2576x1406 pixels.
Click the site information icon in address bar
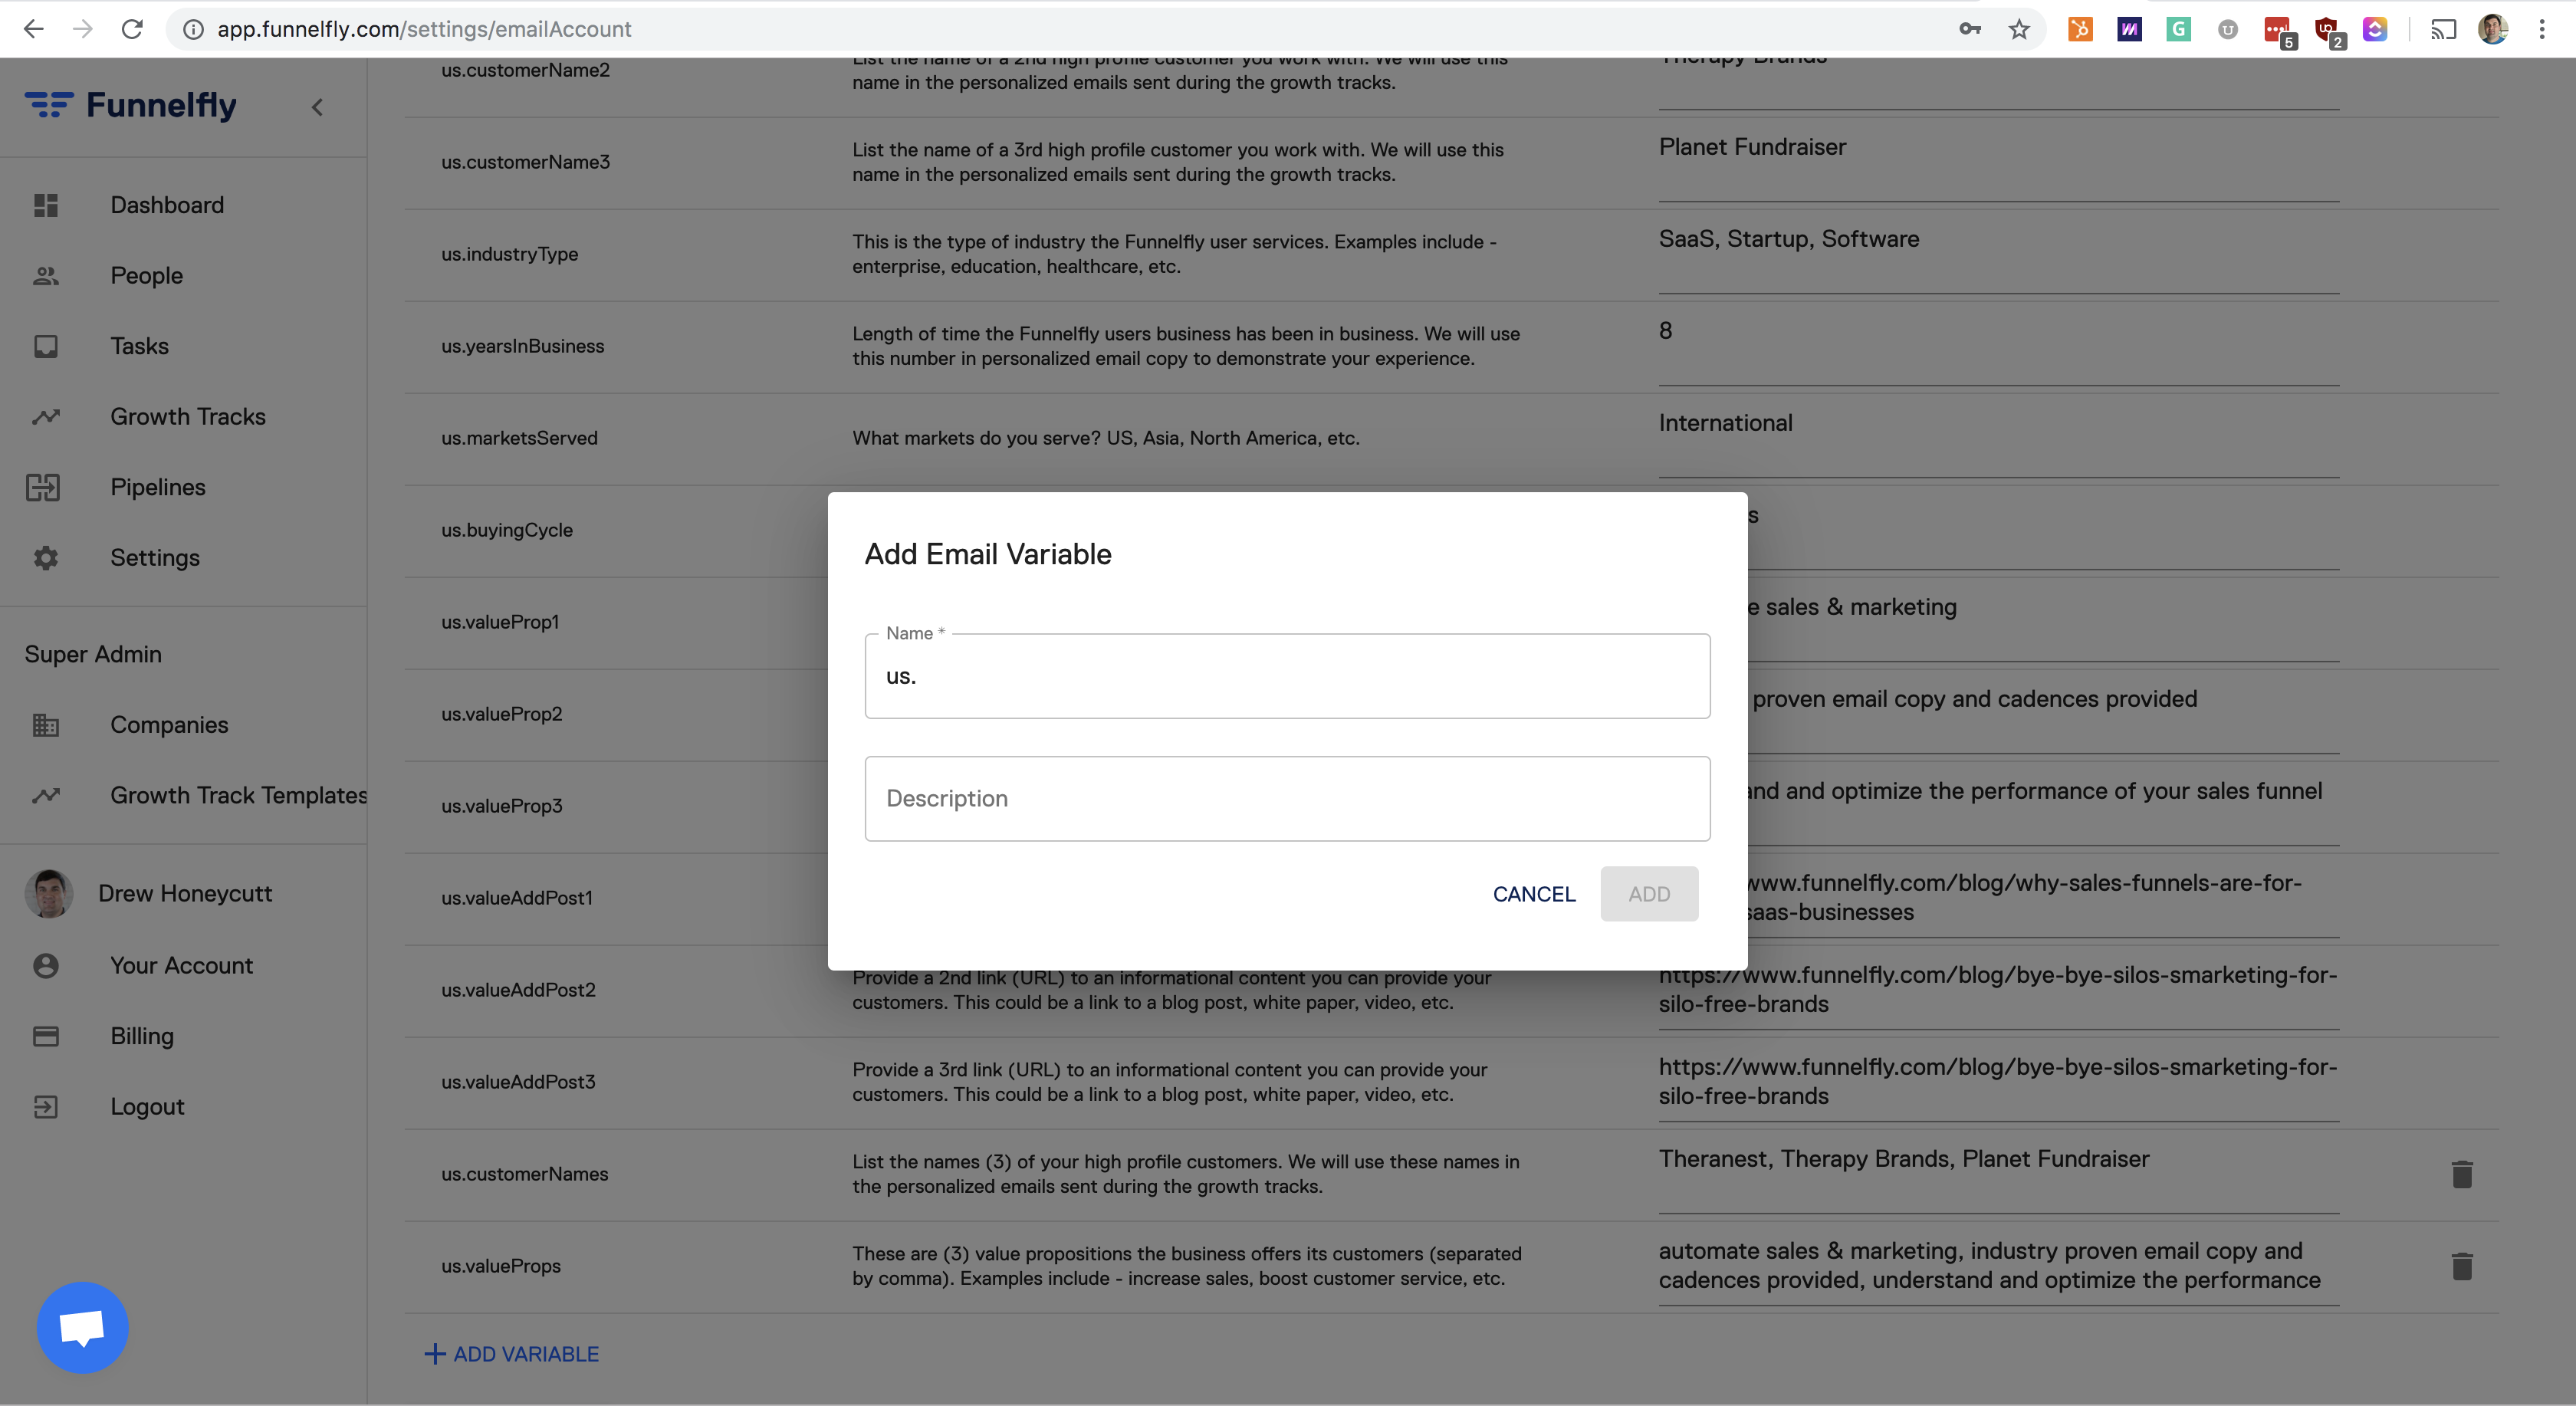pyautogui.click(x=194, y=29)
